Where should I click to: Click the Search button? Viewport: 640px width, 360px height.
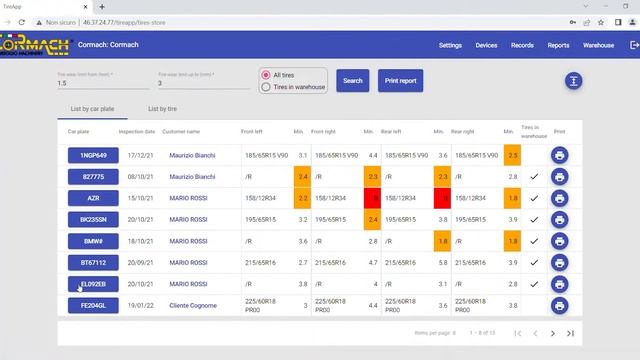(x=353, y=81)
